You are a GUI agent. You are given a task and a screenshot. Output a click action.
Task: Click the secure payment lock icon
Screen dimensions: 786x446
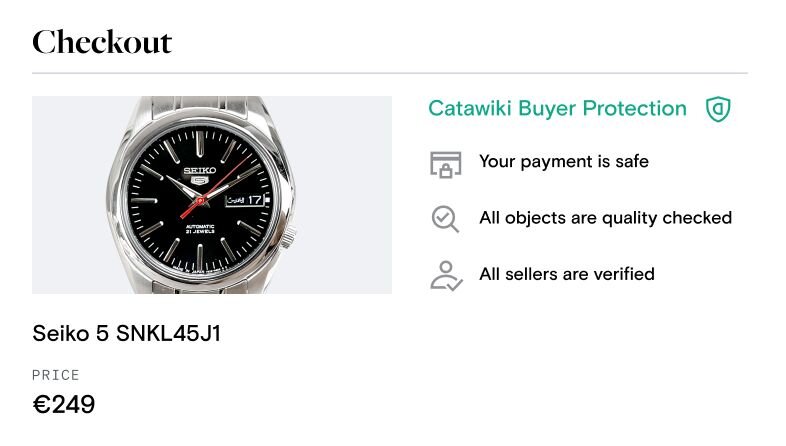click(x=445, y=162)
